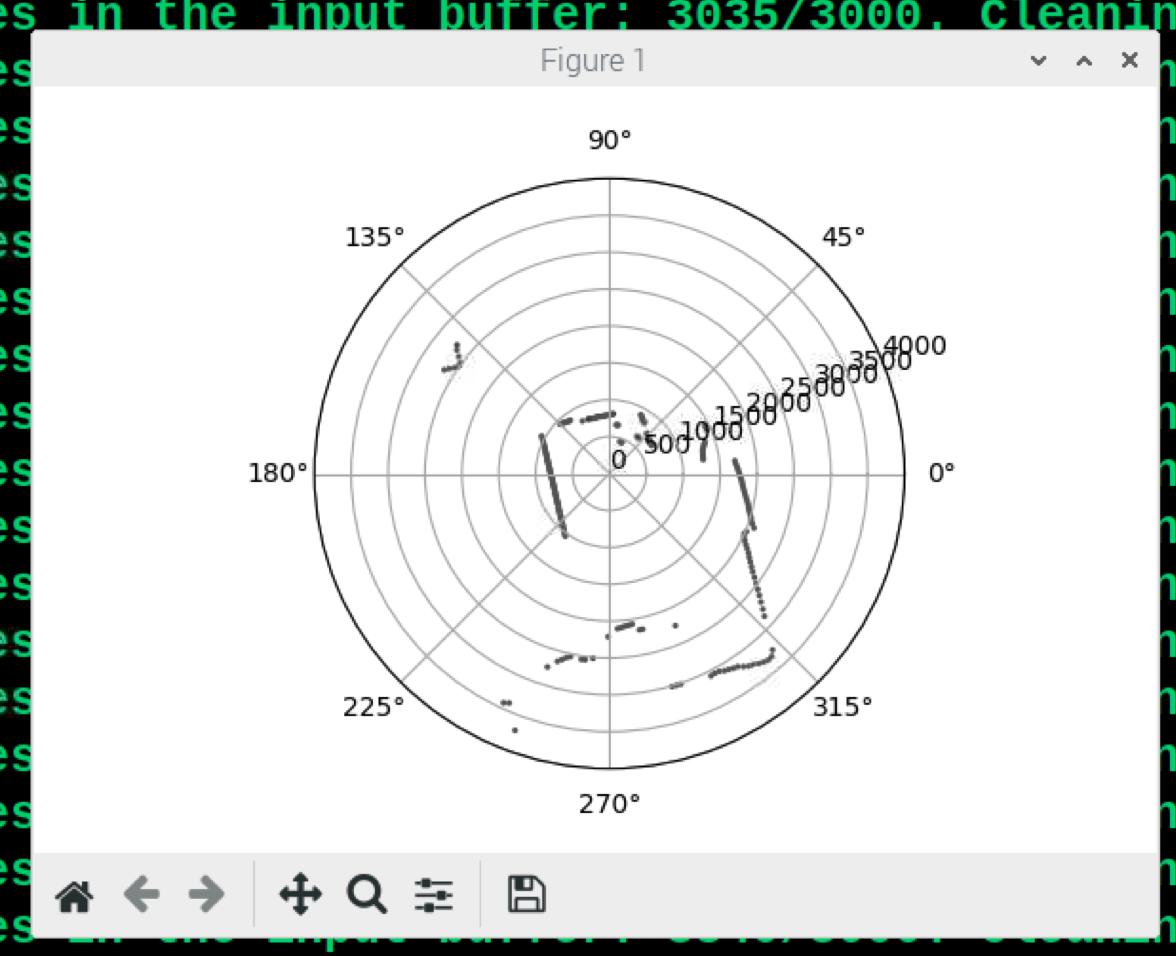Open the Configure subplots sliders tool
Viewport: 1176px width, 956px height.
coord(434,895)
